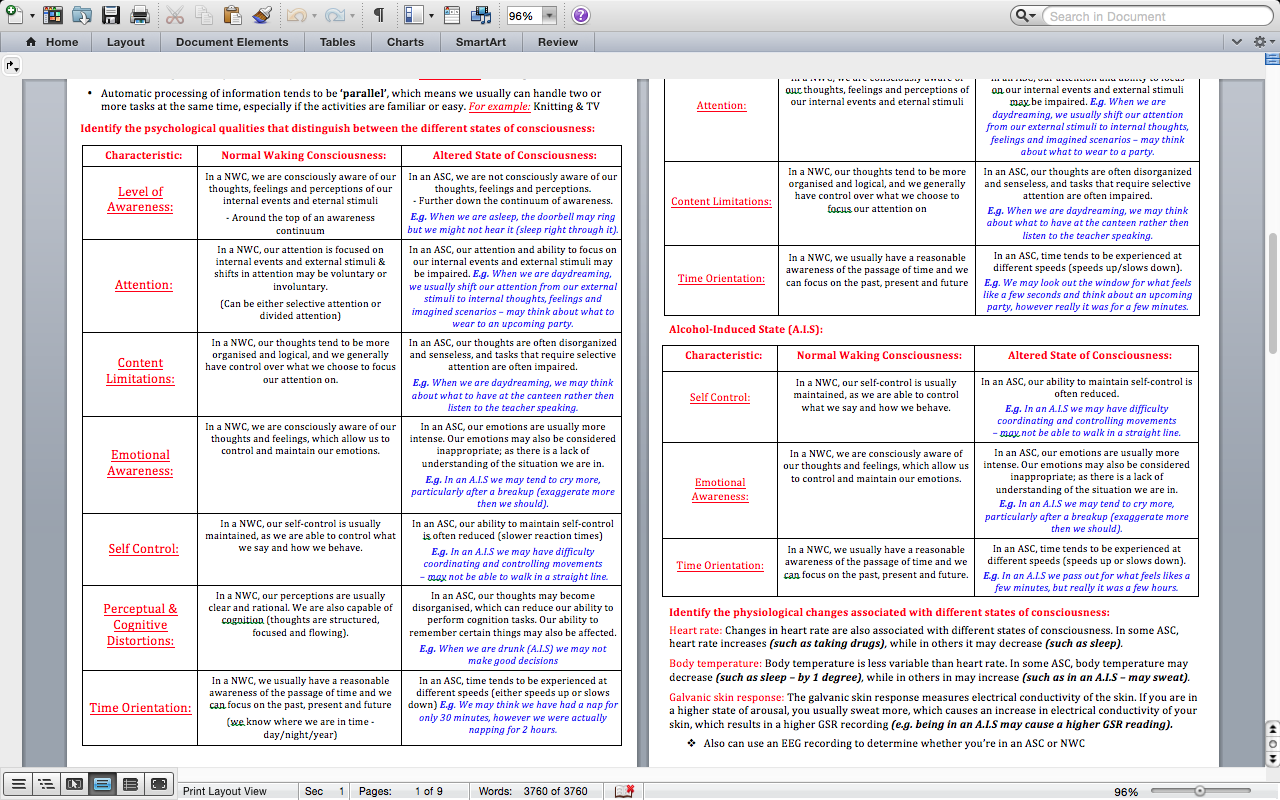This screenshot has height=800, width=1280.
Task: Move the zoom slider in the status bar
Action: pos(1200,791)
